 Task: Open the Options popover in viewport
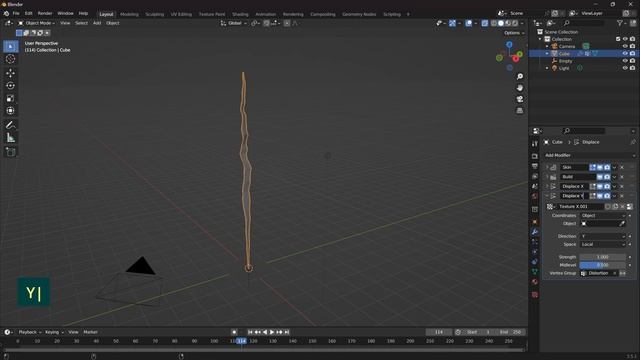(x=513, y=33)
